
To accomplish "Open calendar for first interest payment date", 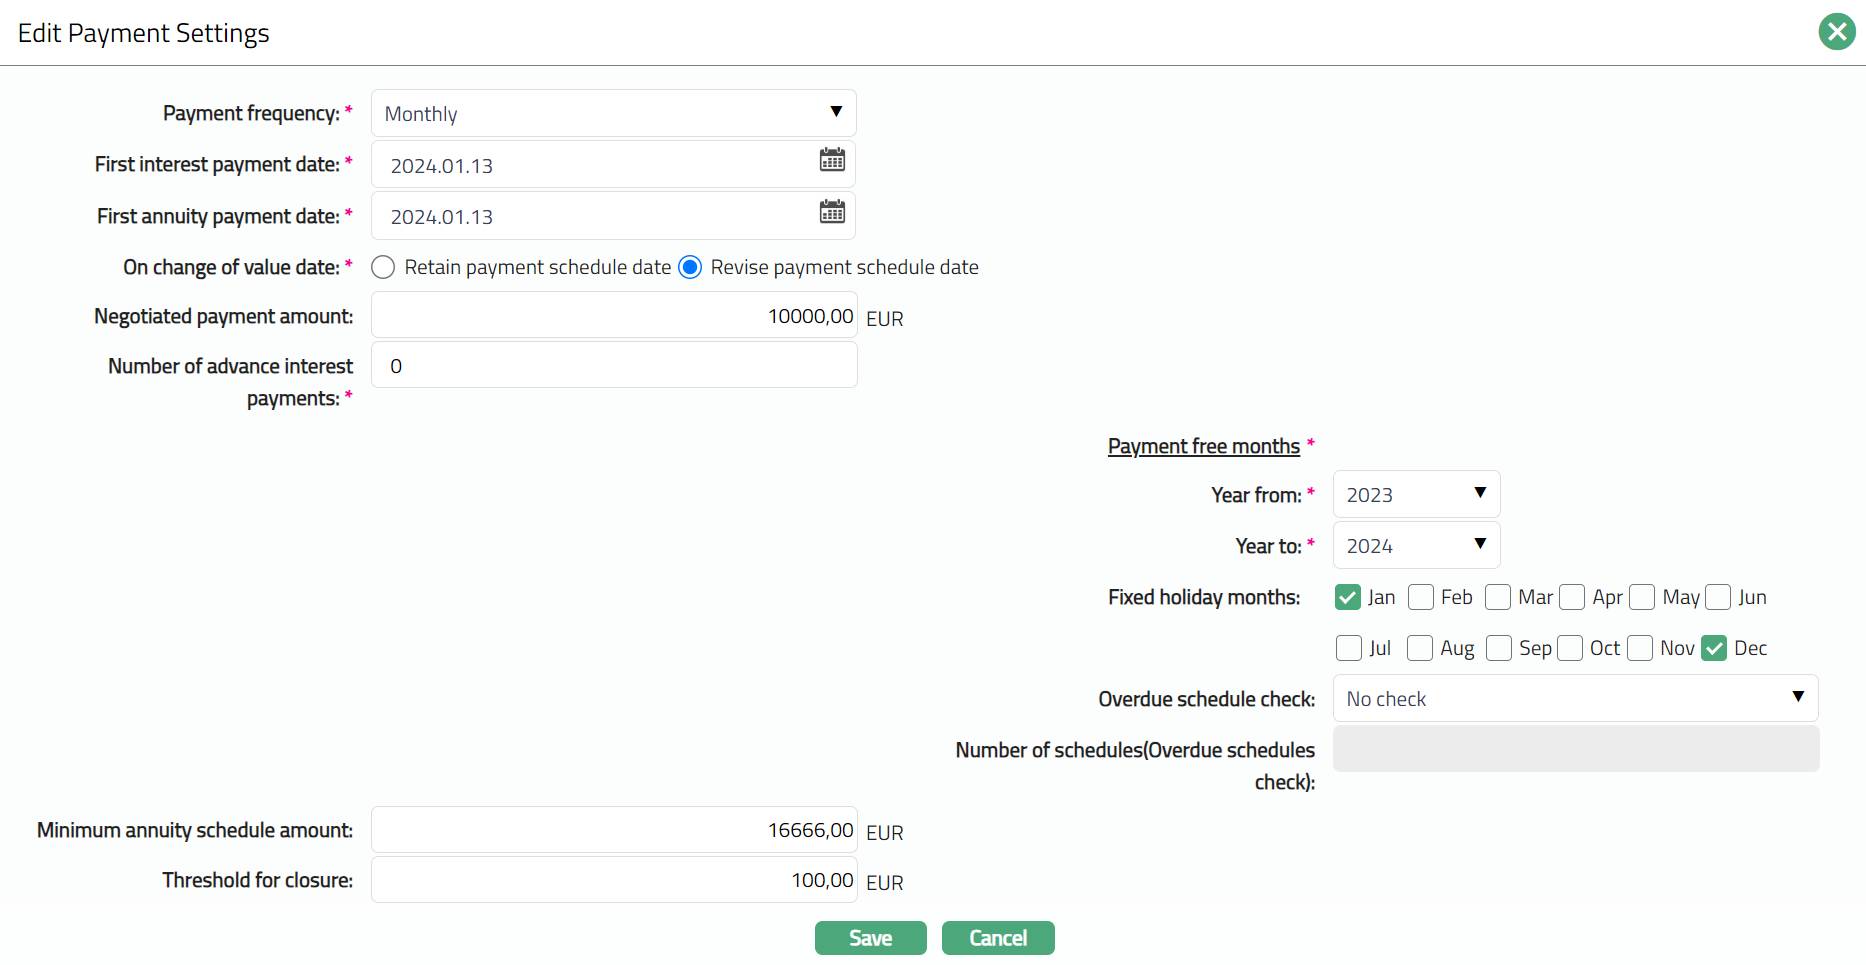I will coord(832,160).
